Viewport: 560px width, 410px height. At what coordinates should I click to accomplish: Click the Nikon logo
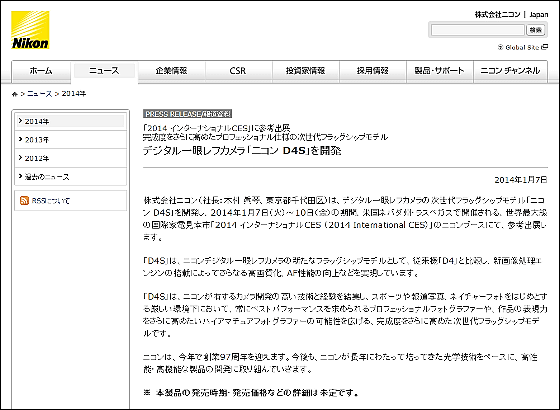[x=30, y=30]
